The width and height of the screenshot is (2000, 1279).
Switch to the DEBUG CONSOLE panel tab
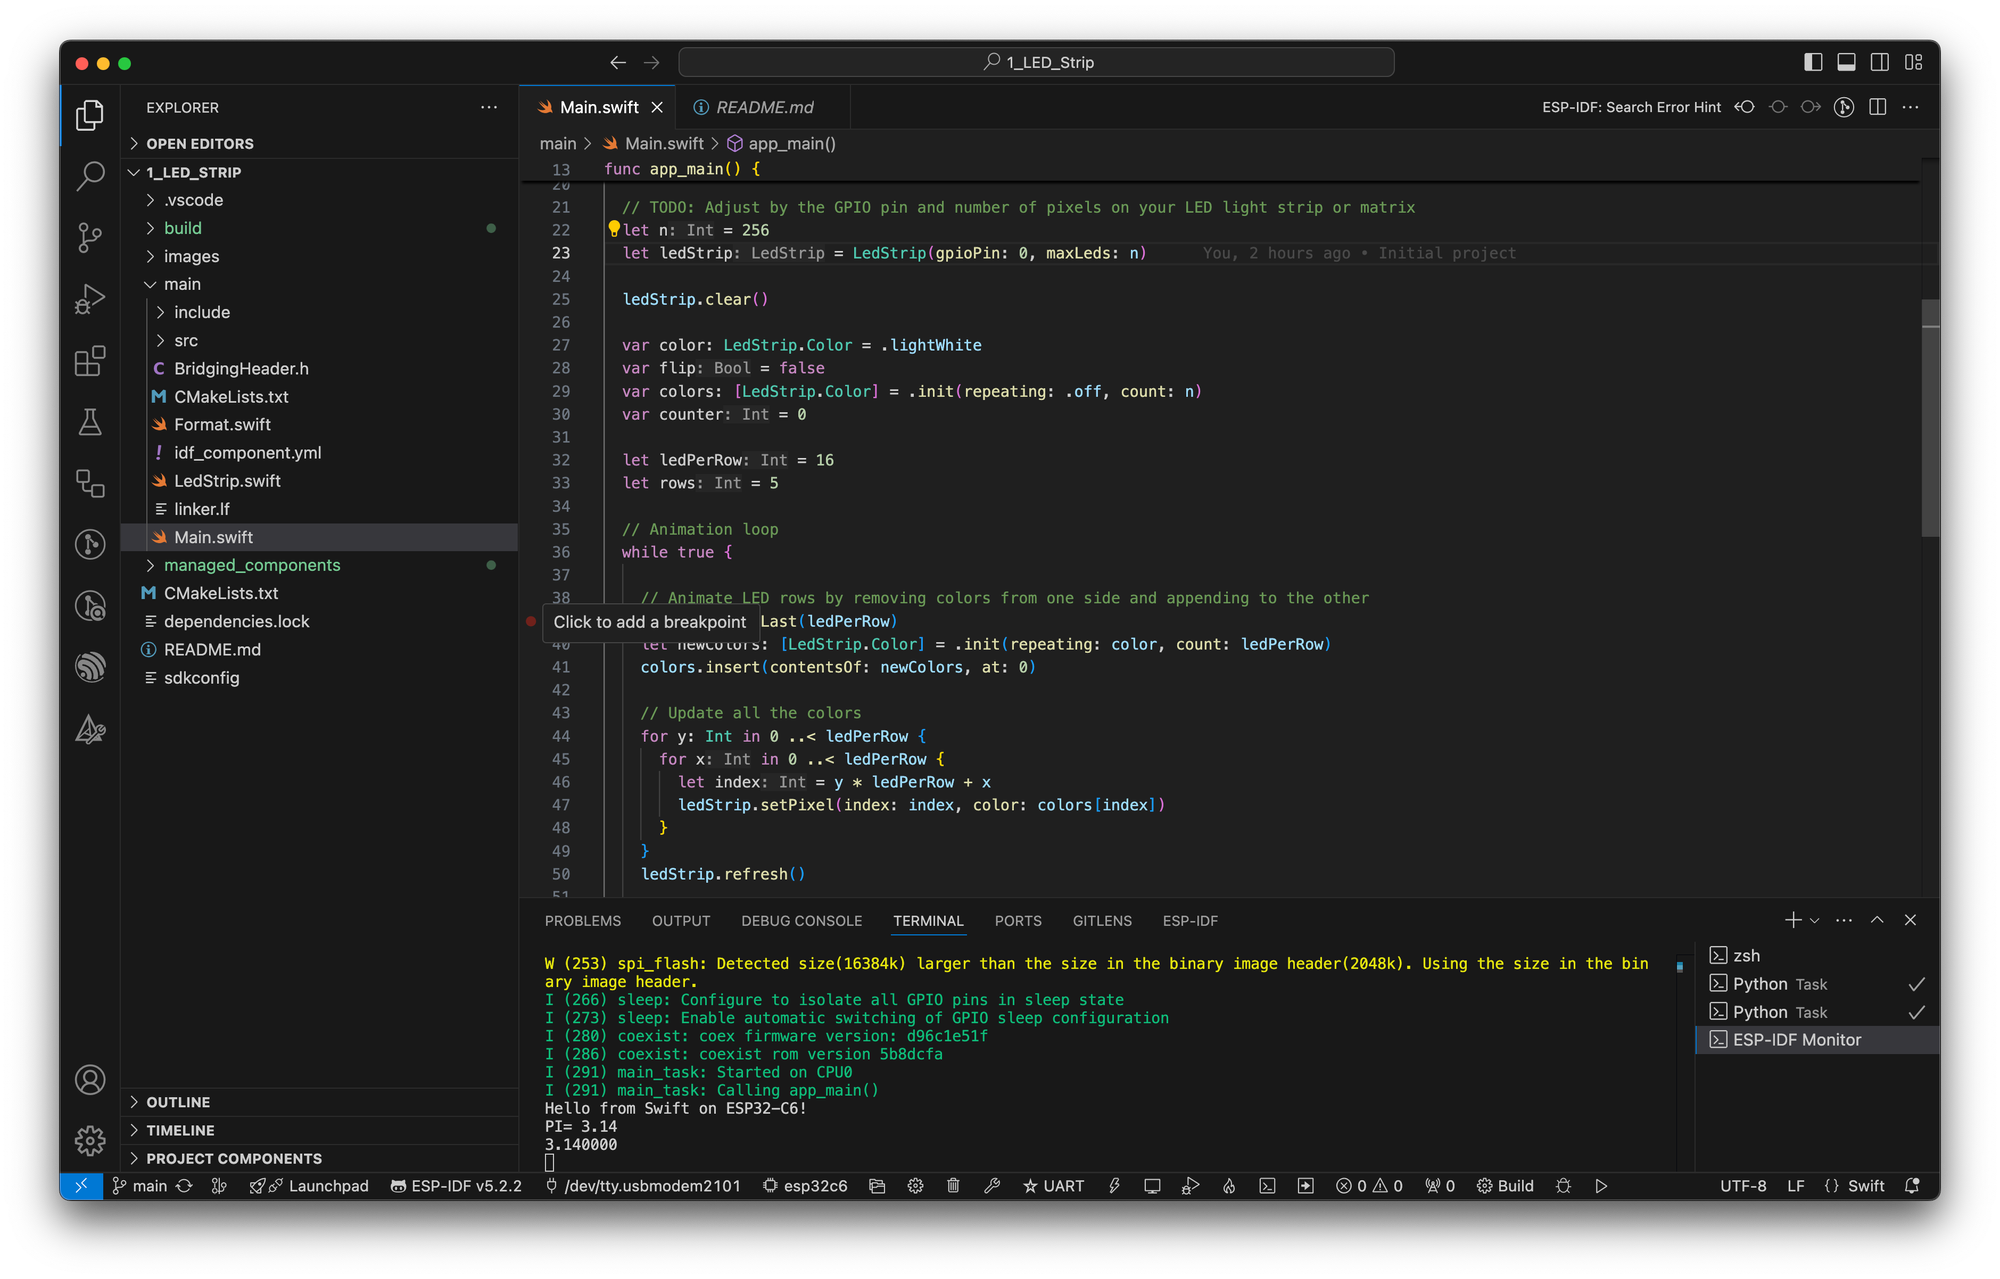[801, 921]
